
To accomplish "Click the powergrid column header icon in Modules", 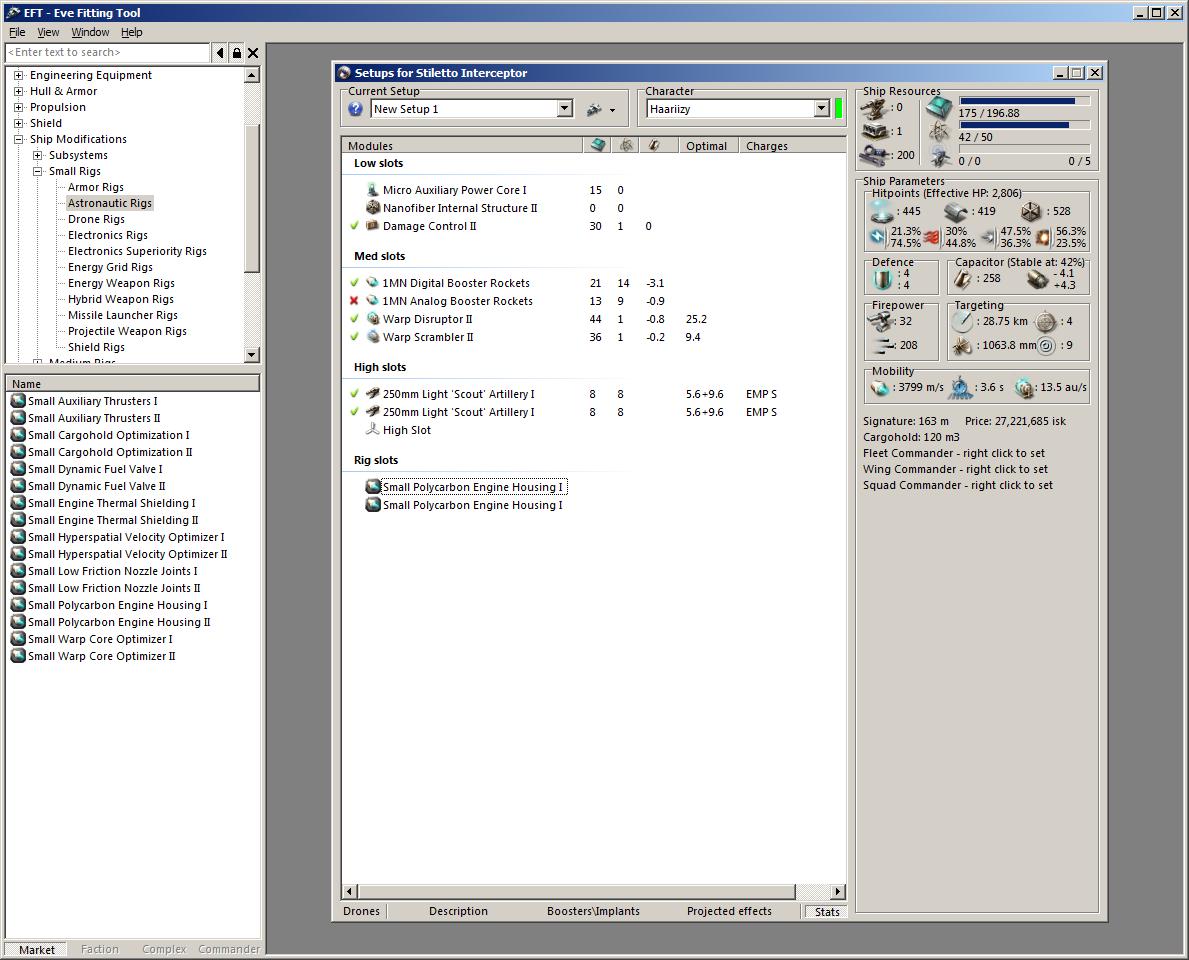I will (x=626, y=146).
